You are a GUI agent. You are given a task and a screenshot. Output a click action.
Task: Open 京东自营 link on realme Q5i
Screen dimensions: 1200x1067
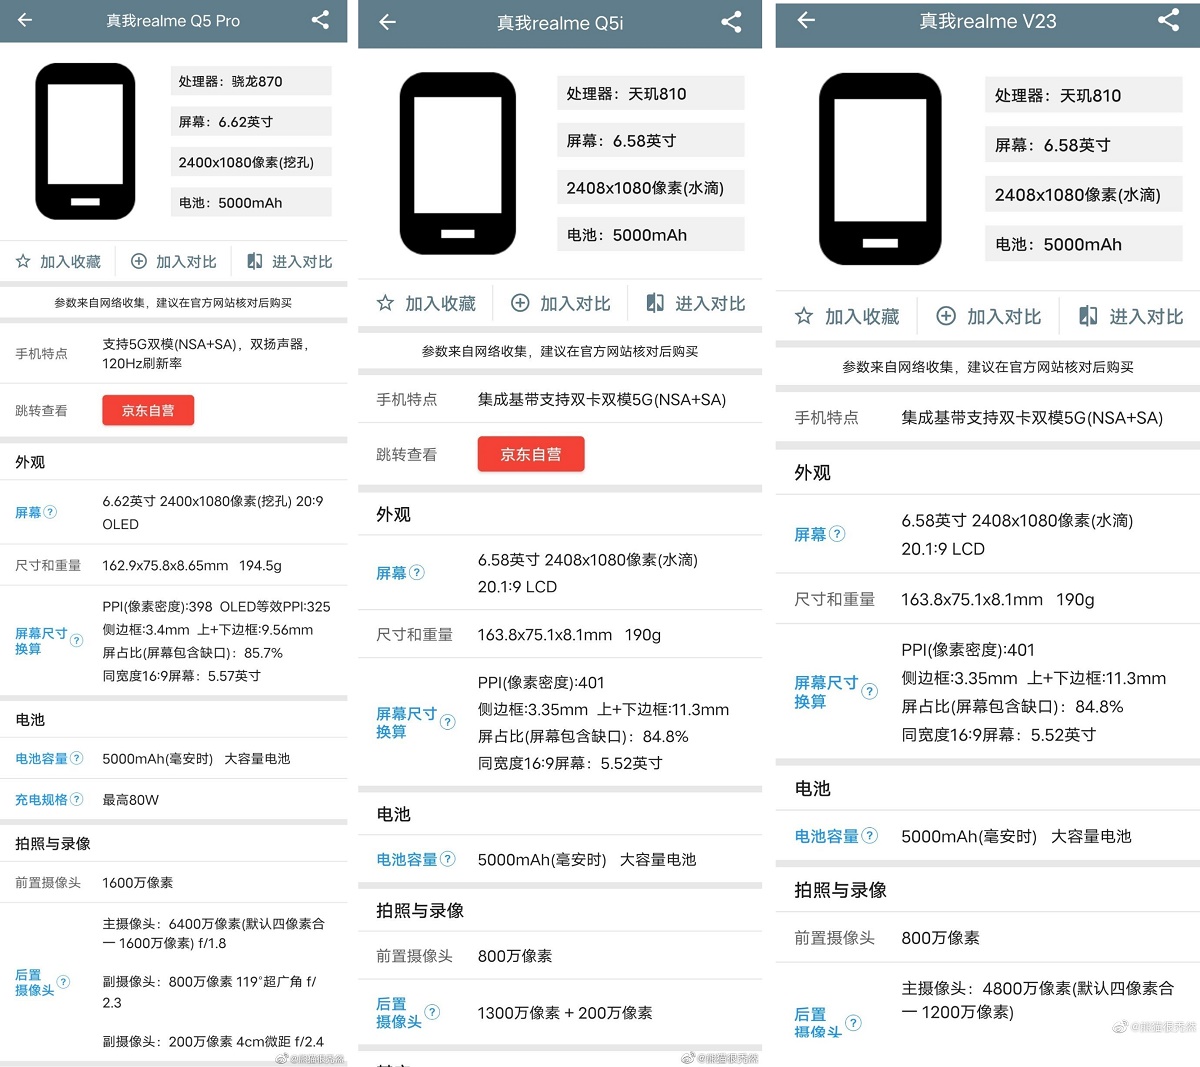pyautogui.click(x=531, y=454)
